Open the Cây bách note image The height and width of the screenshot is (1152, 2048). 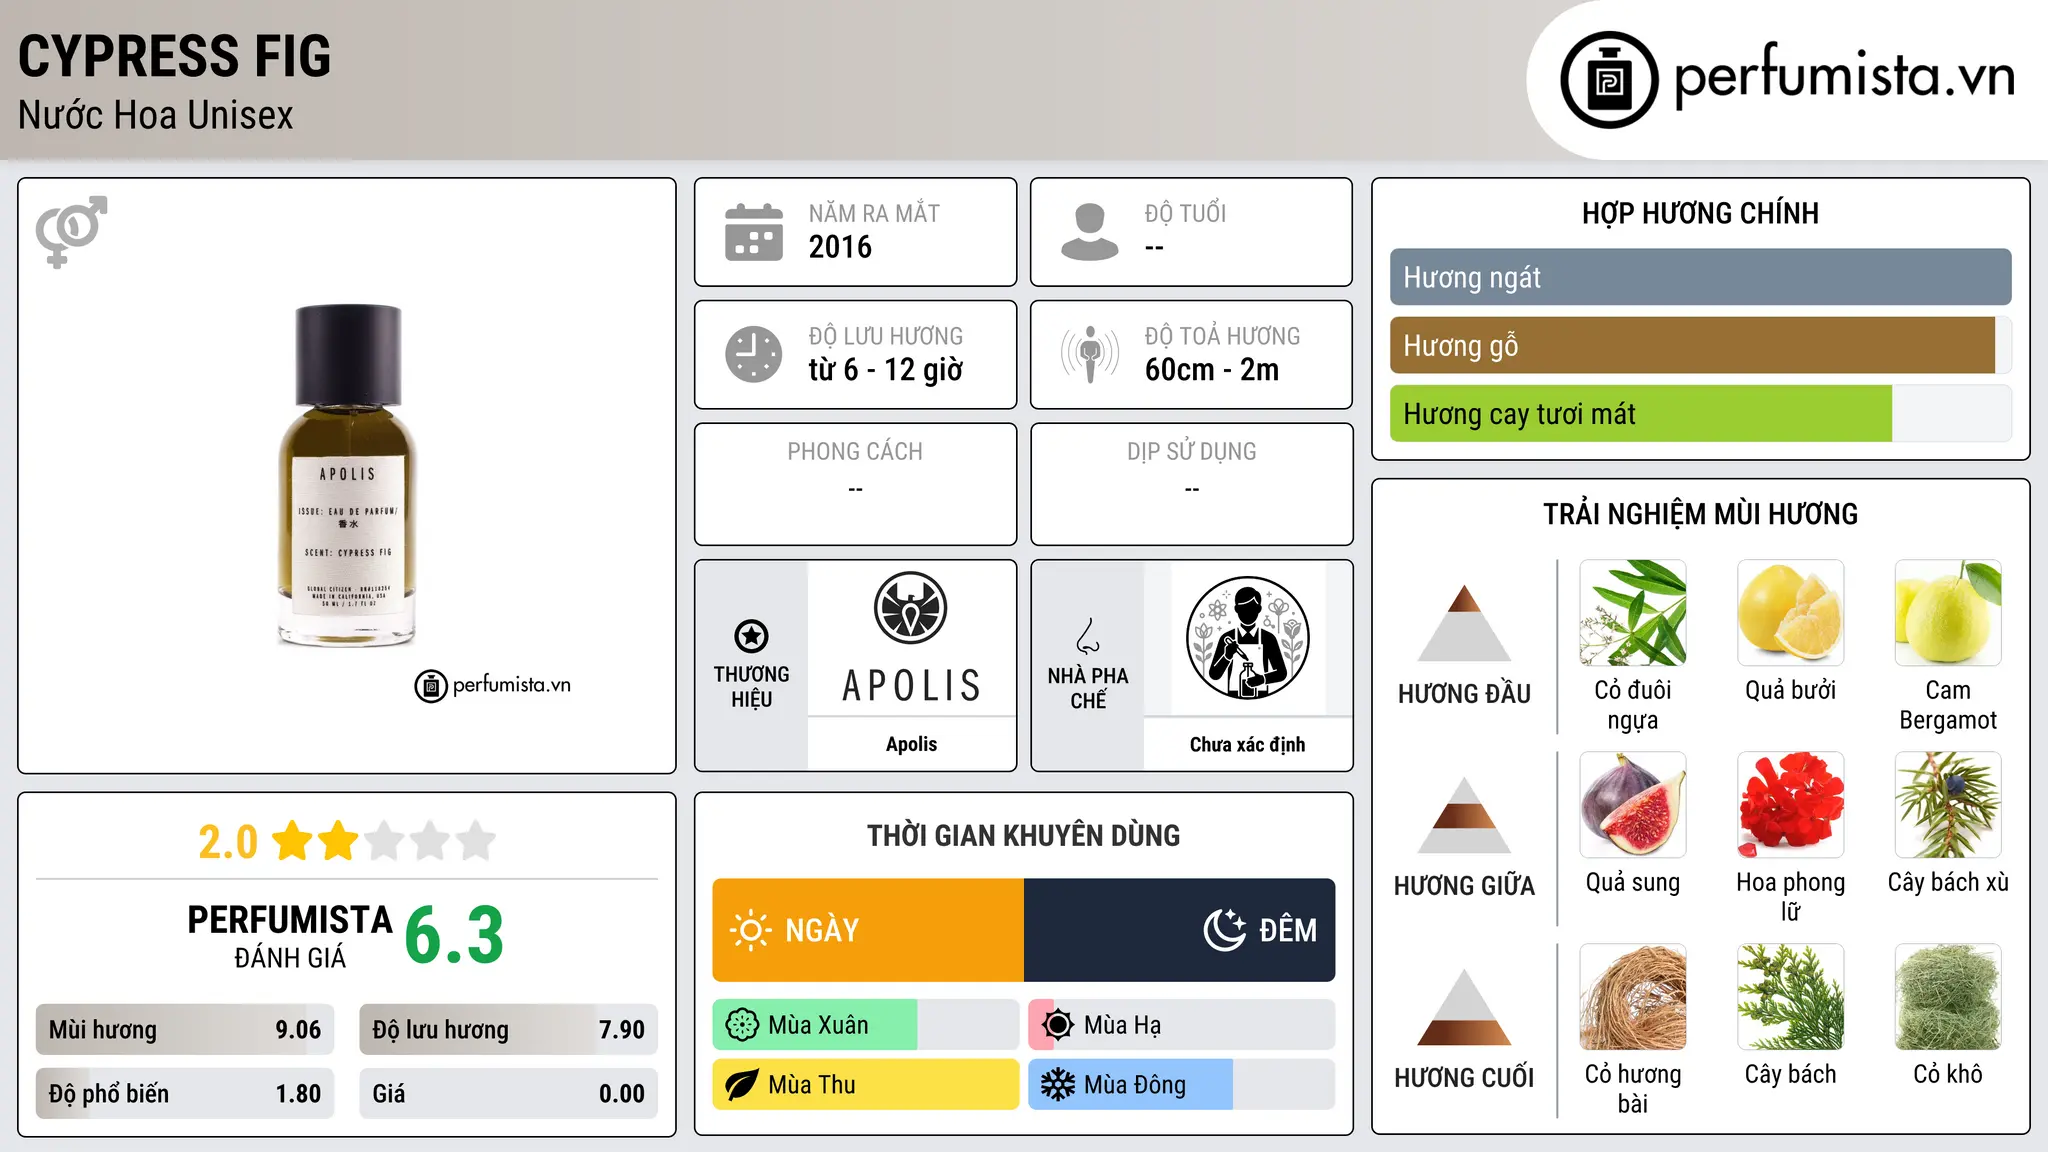[1791, 997]
